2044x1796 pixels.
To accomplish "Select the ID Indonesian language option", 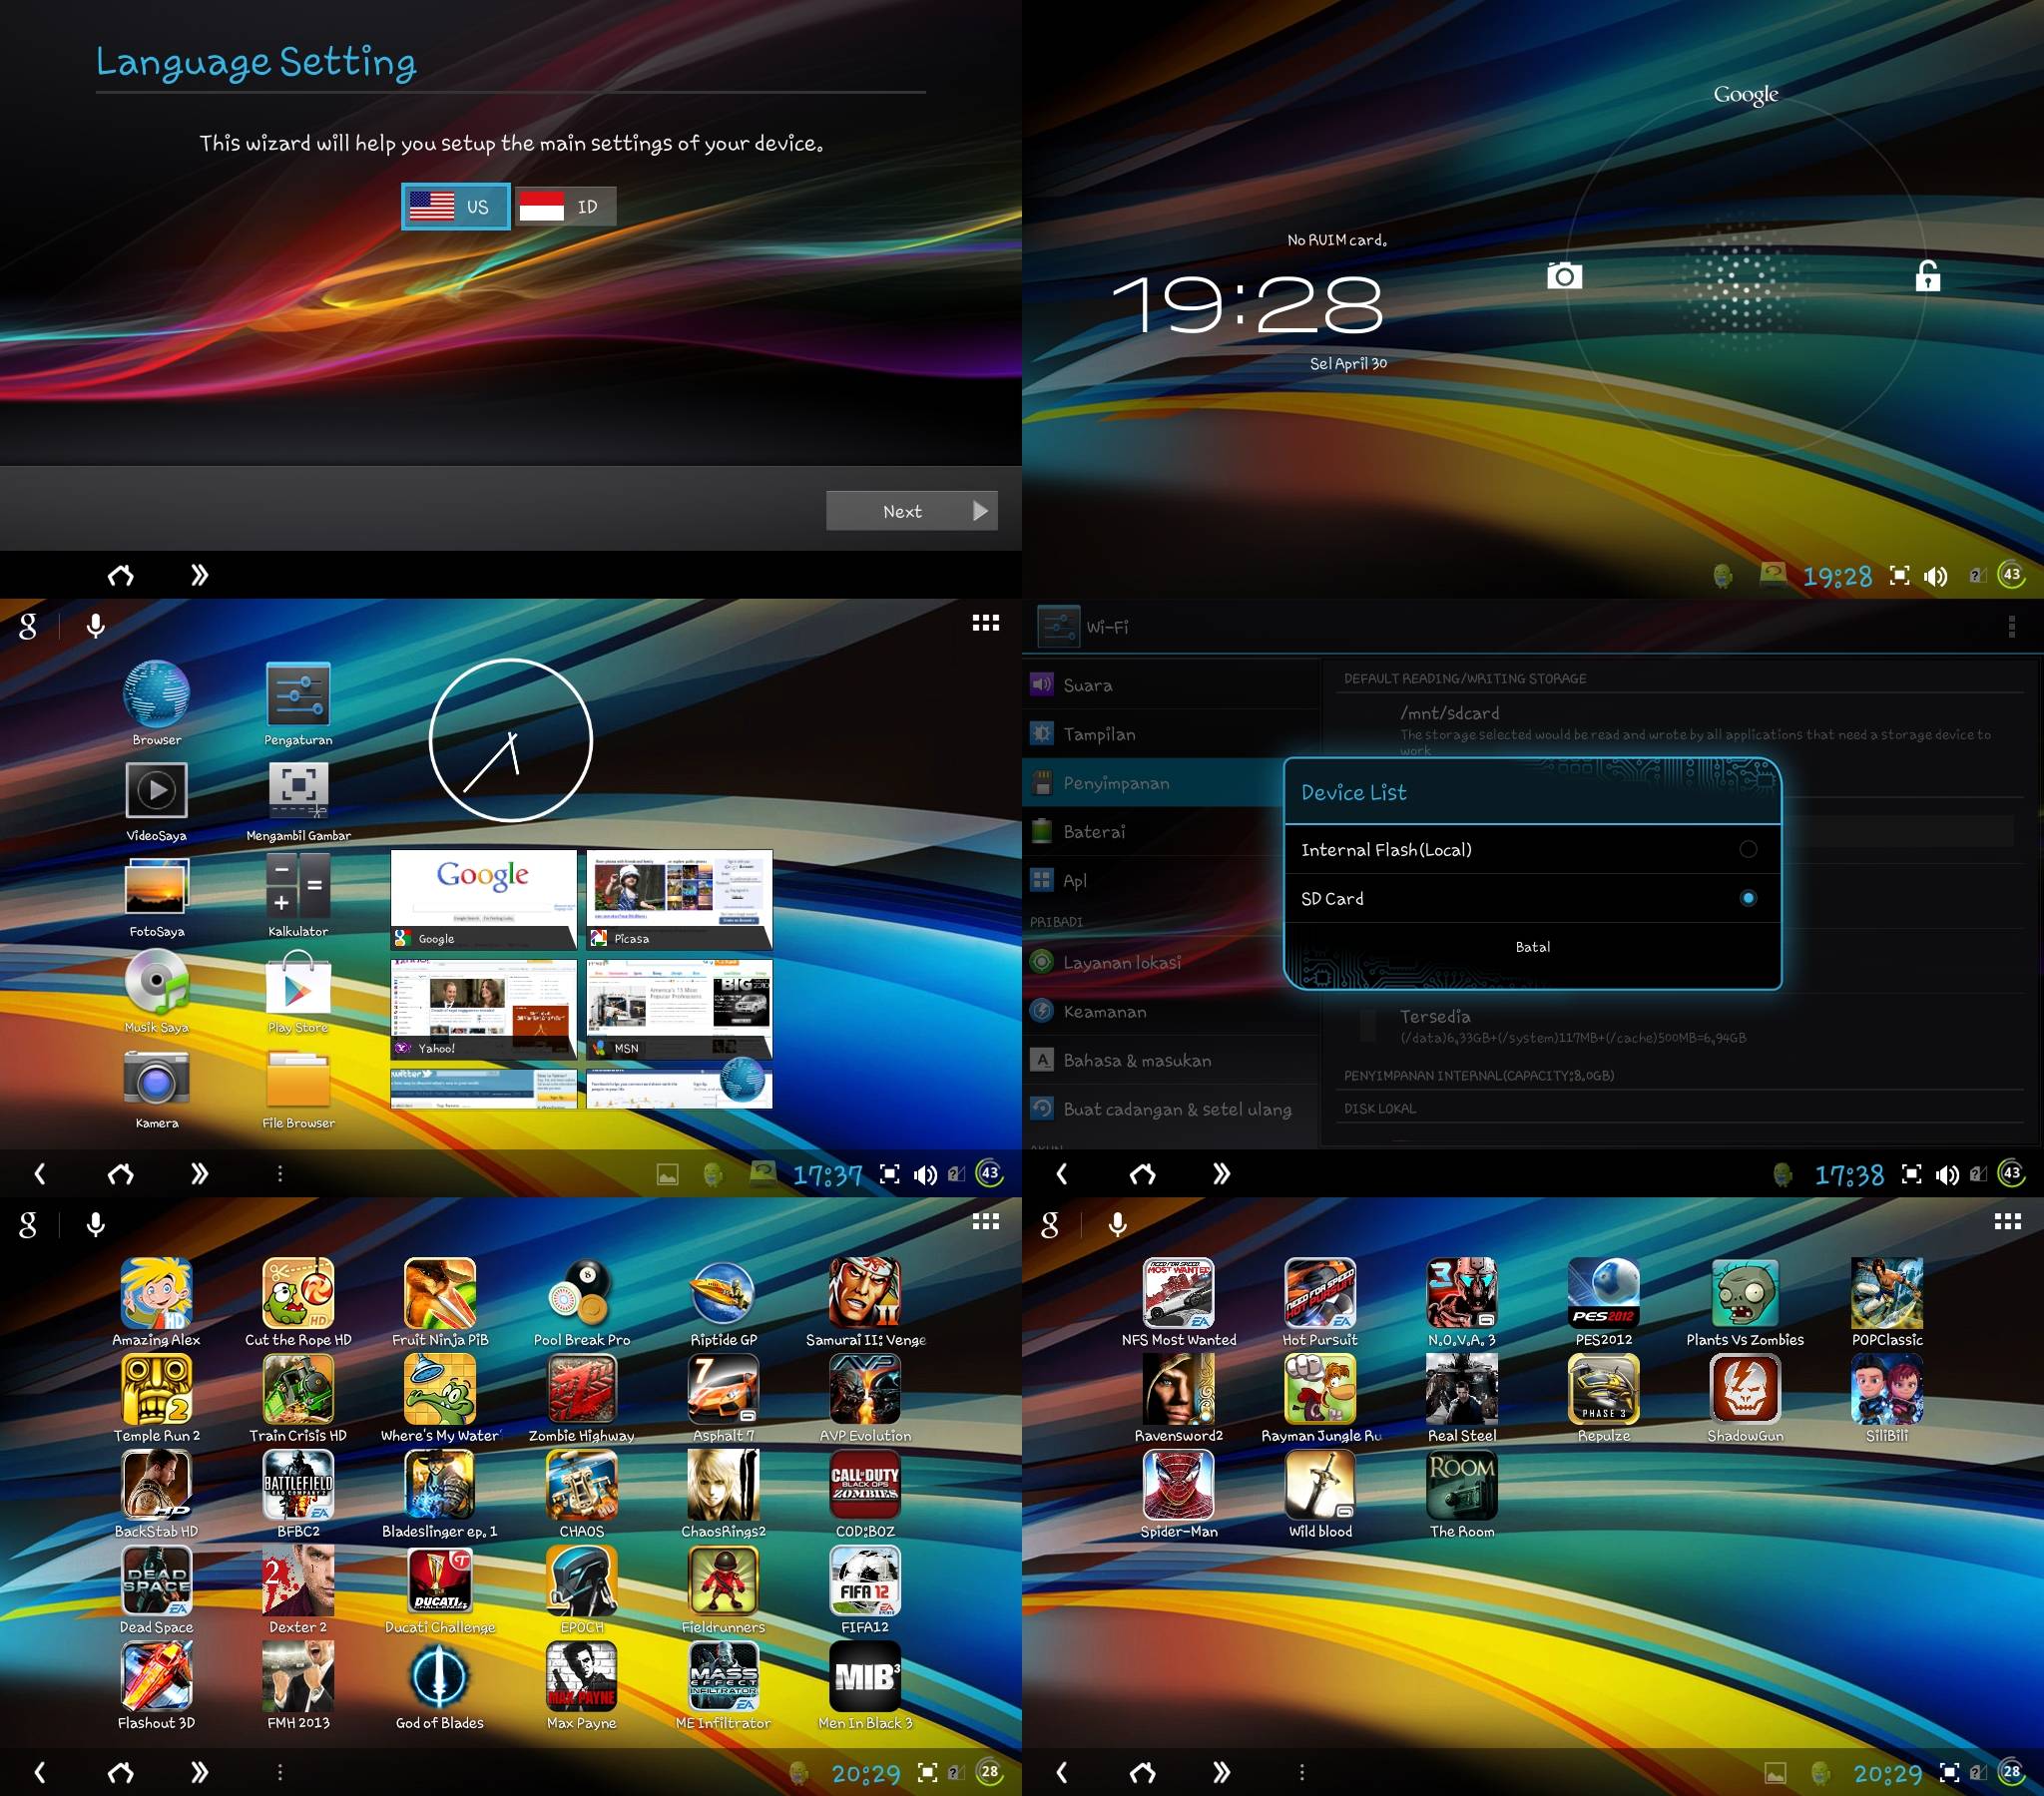I will (x=566, y=207).
